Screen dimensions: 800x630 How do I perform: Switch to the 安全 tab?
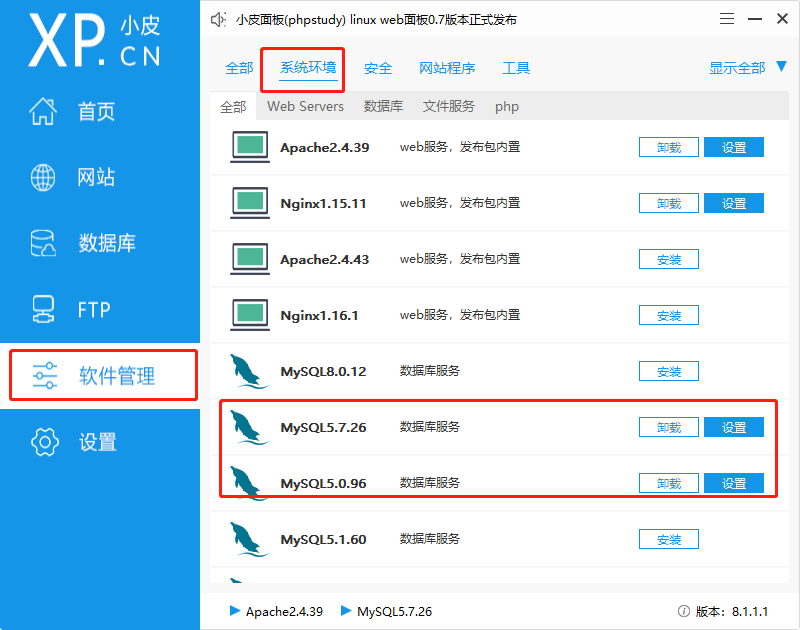pos(378,68)
